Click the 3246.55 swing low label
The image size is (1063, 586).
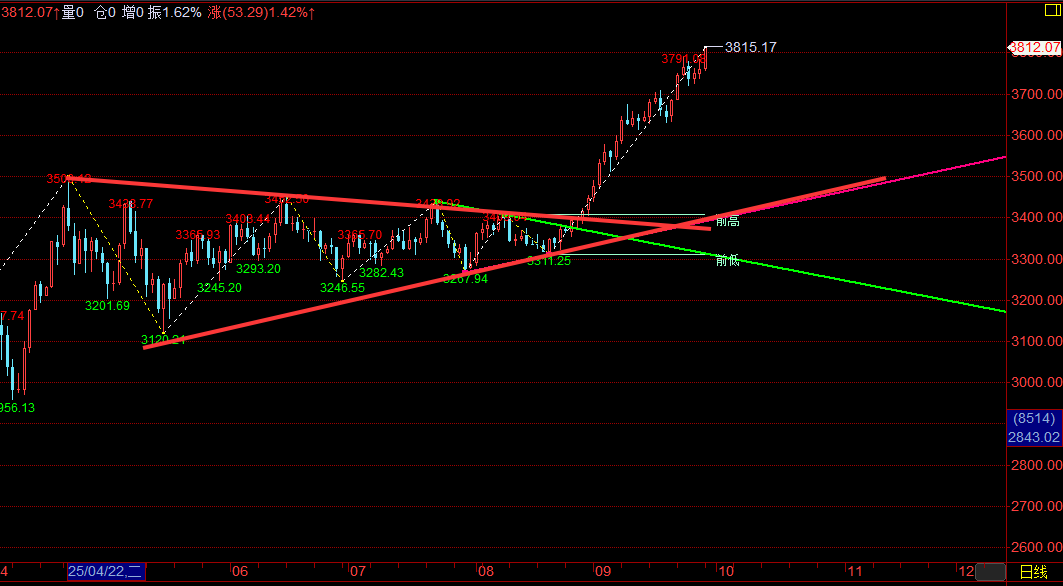342,288
